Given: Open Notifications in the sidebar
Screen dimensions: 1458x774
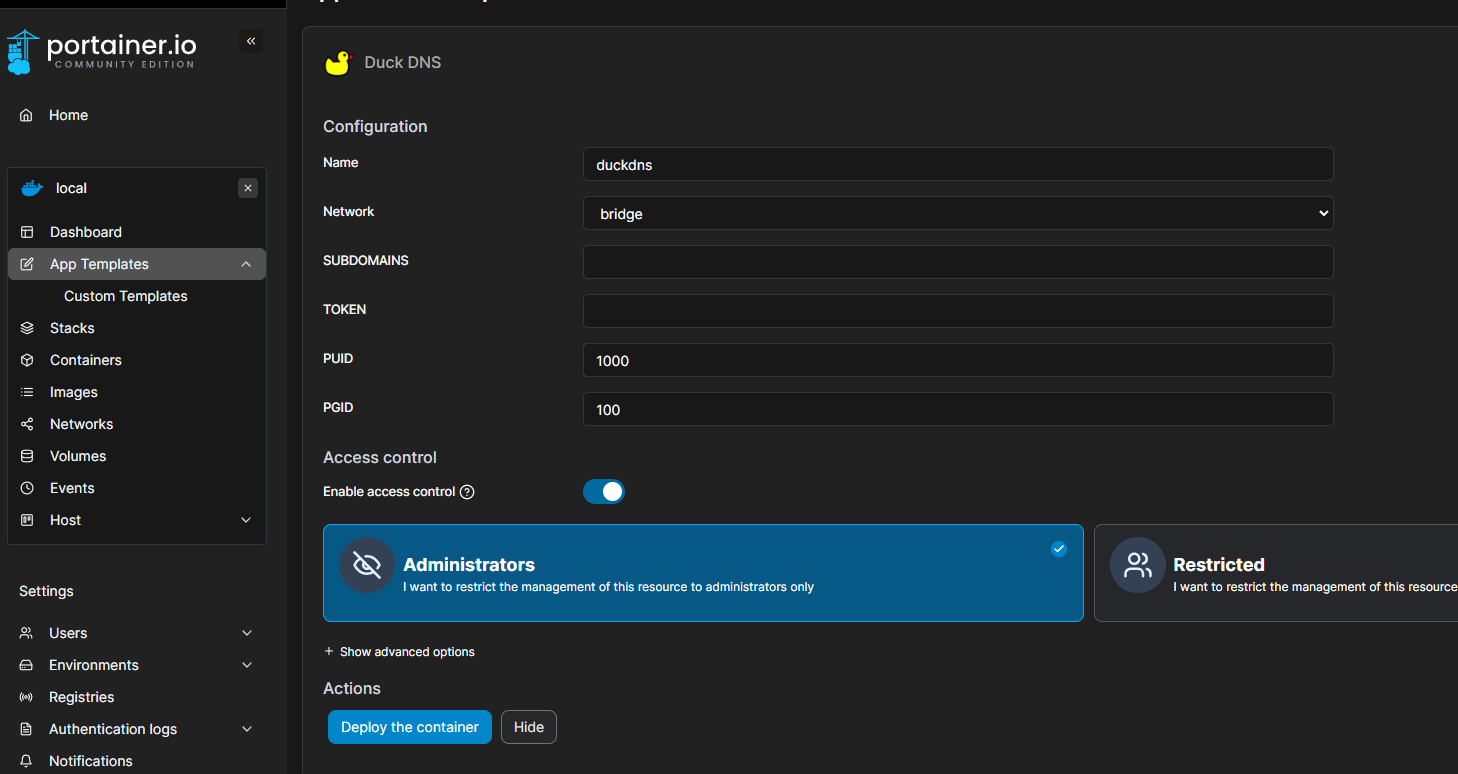Looking at the screenshot, I should pos(91,761).
